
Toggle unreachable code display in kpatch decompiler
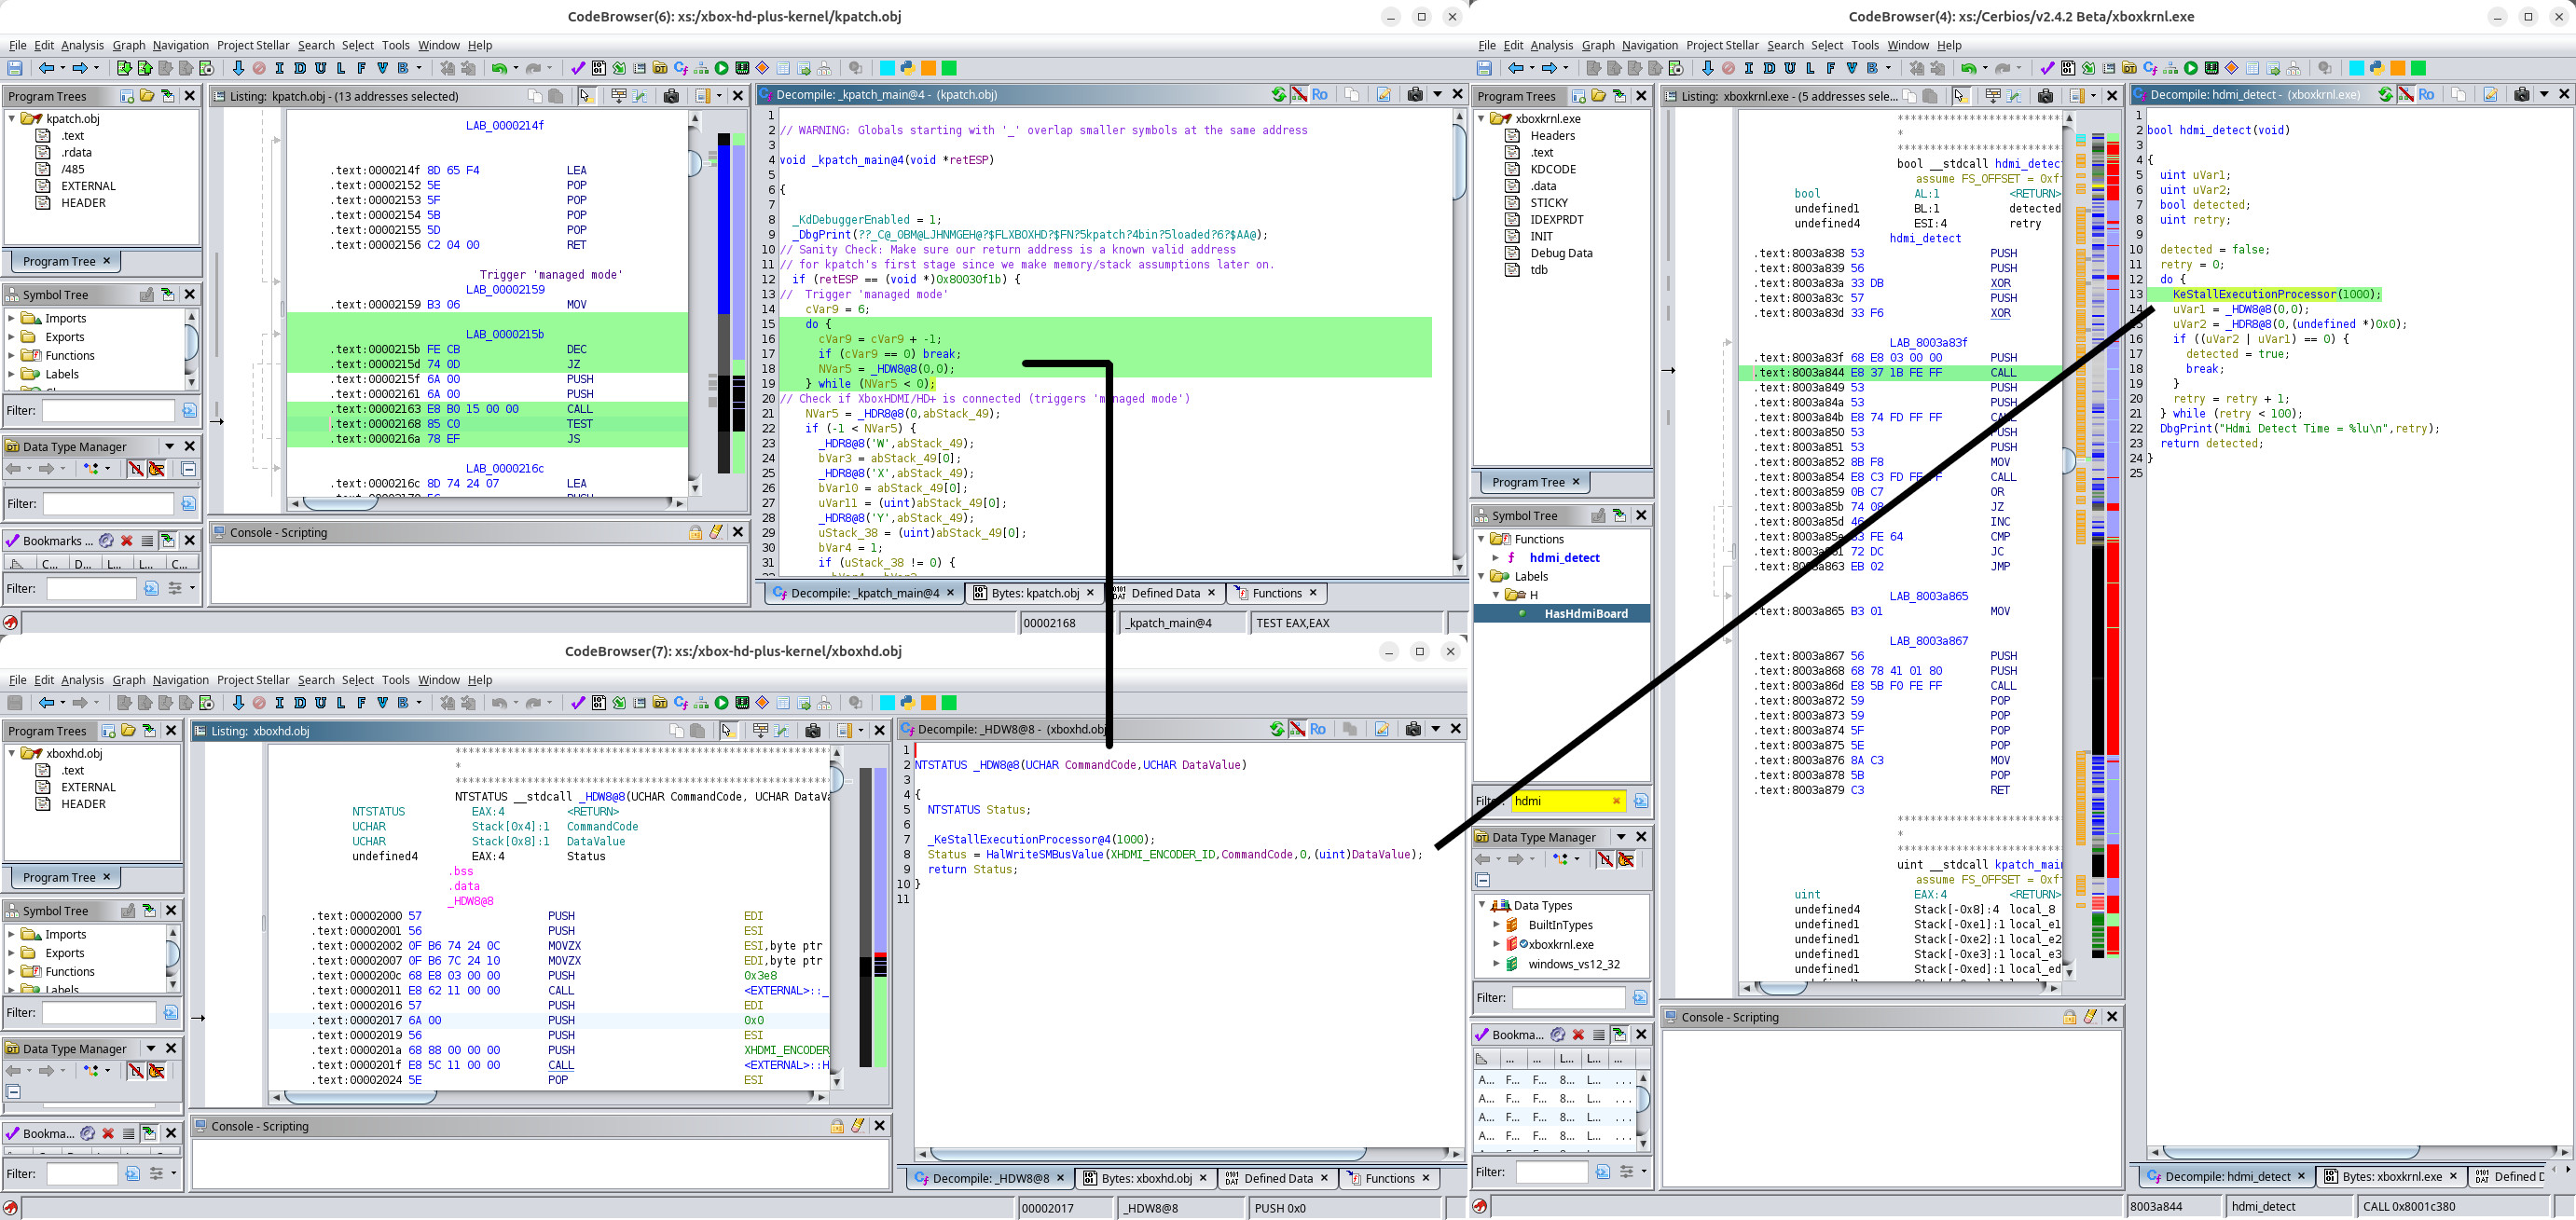[1299, 94]
